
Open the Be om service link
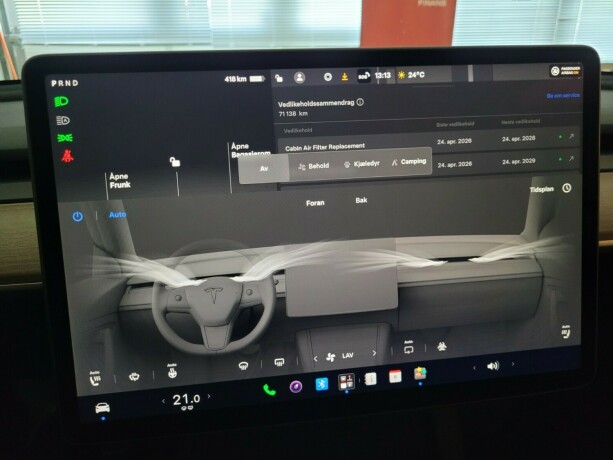coord(563,95)
